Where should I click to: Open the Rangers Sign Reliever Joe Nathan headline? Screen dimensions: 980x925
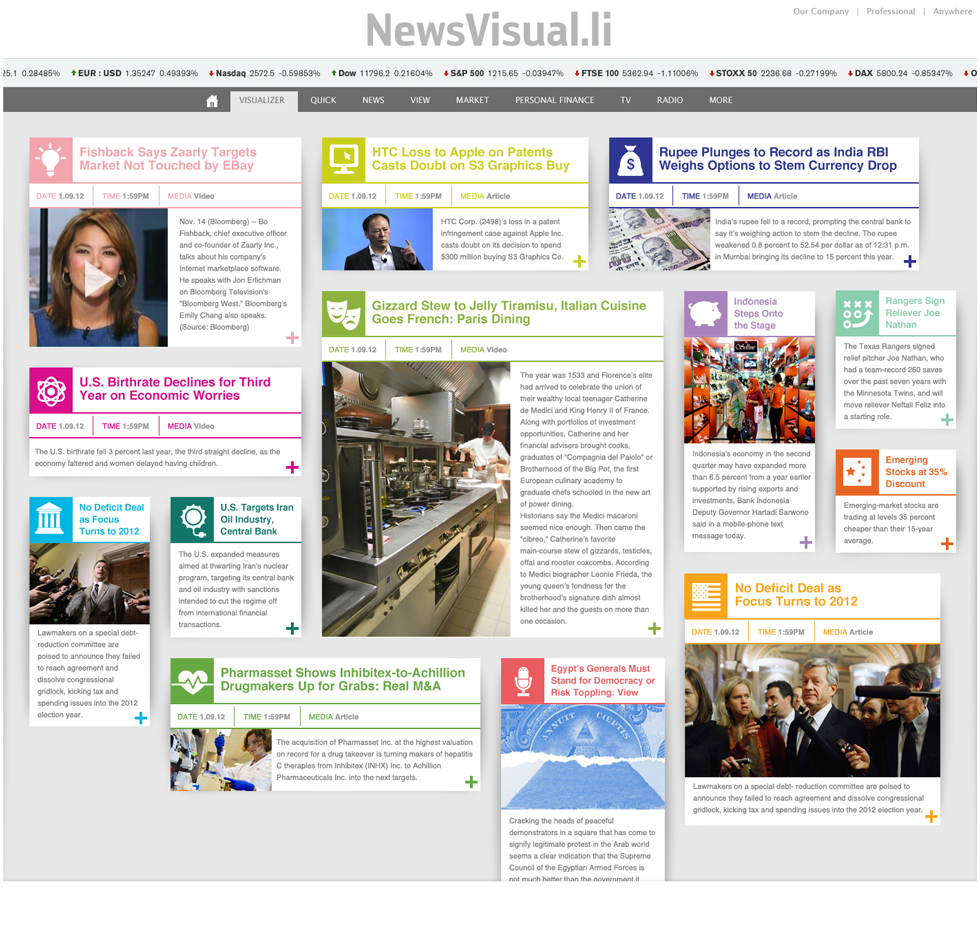pos(914,312)
